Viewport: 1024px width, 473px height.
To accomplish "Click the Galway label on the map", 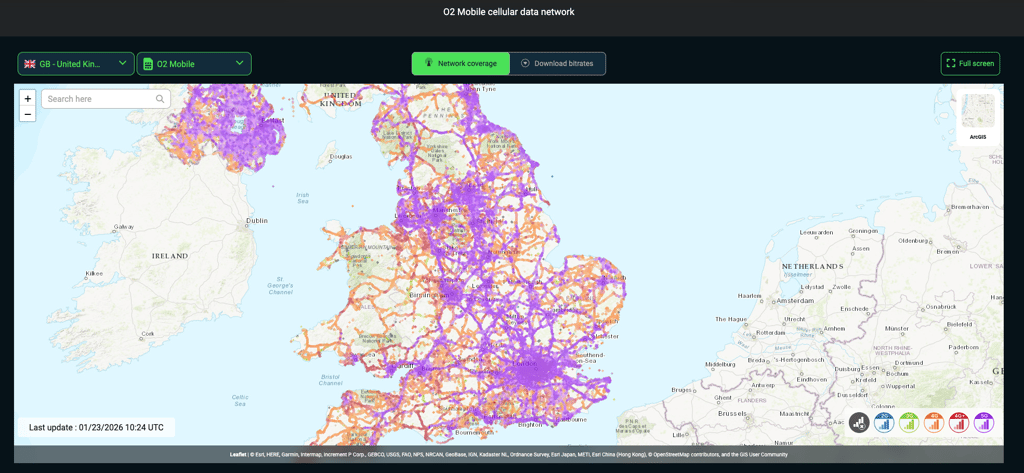I will tap(123, 227).
